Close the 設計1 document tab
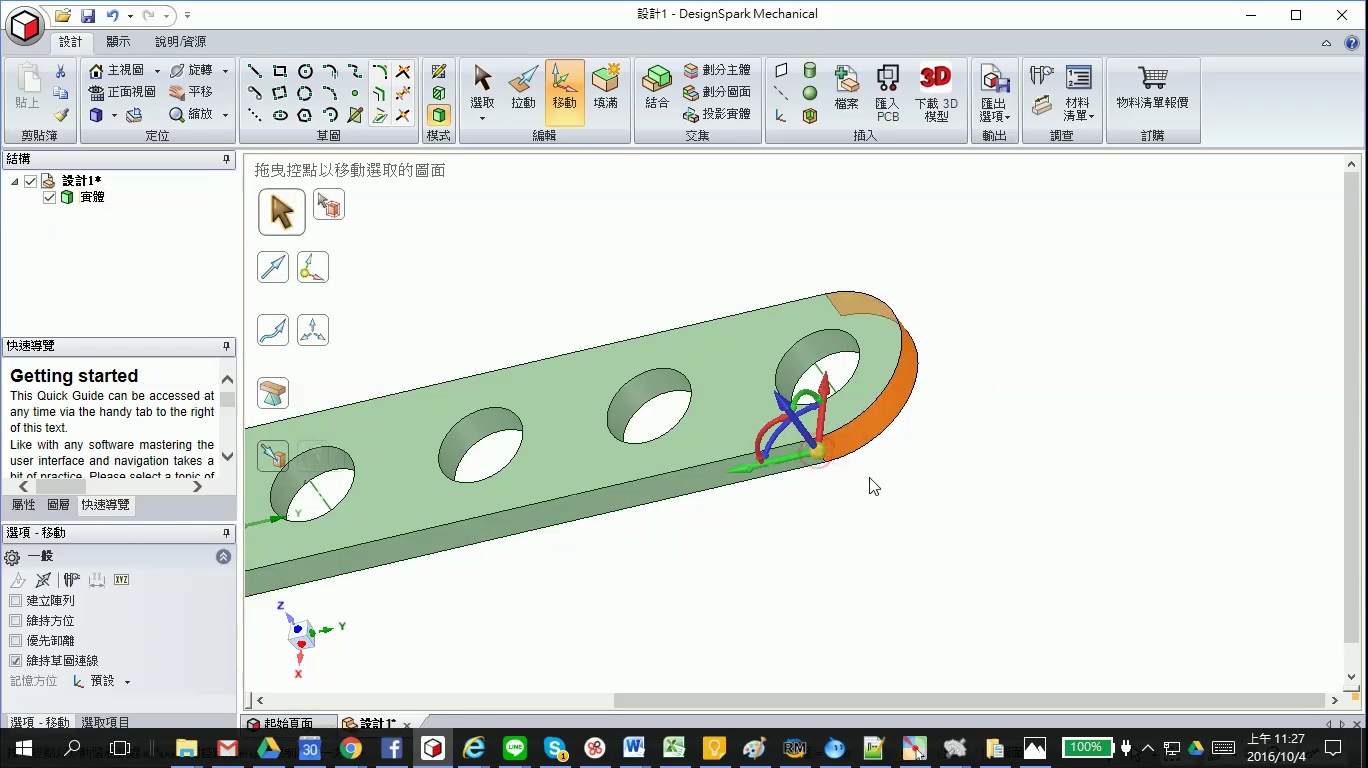1368x768 pixels. pyautogui.click(x=407, y=725)
